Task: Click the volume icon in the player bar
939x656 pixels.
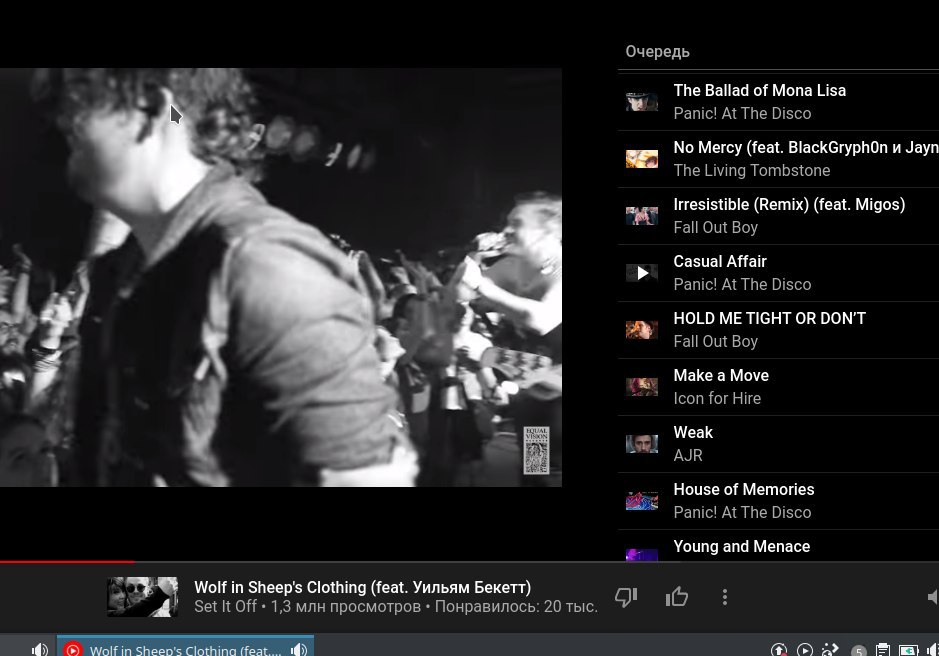Action: (933, 597)
